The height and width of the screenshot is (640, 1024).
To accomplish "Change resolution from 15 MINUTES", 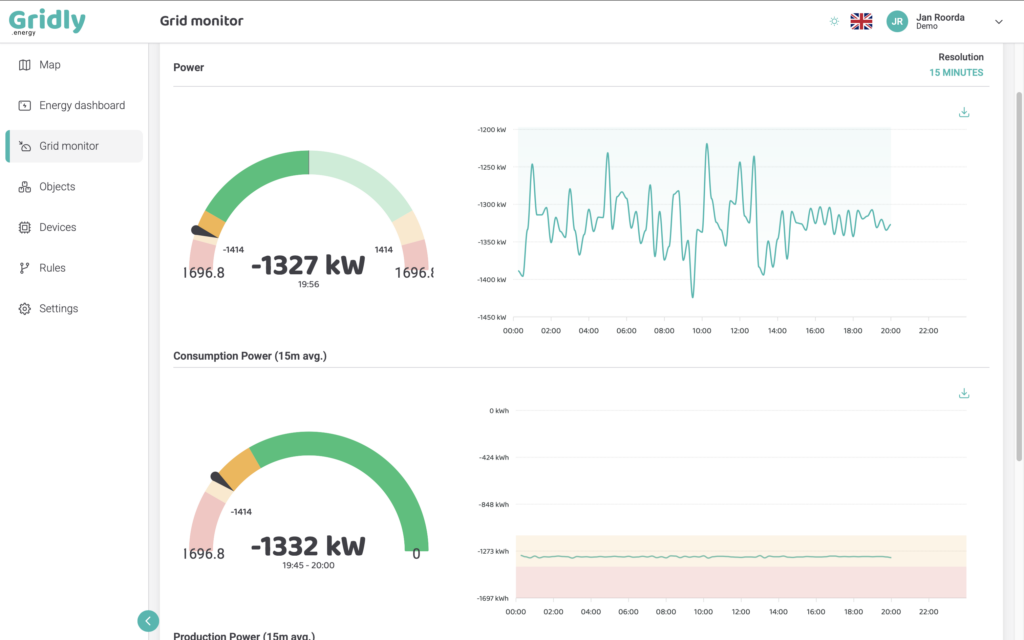I will [x=956, y=72].
